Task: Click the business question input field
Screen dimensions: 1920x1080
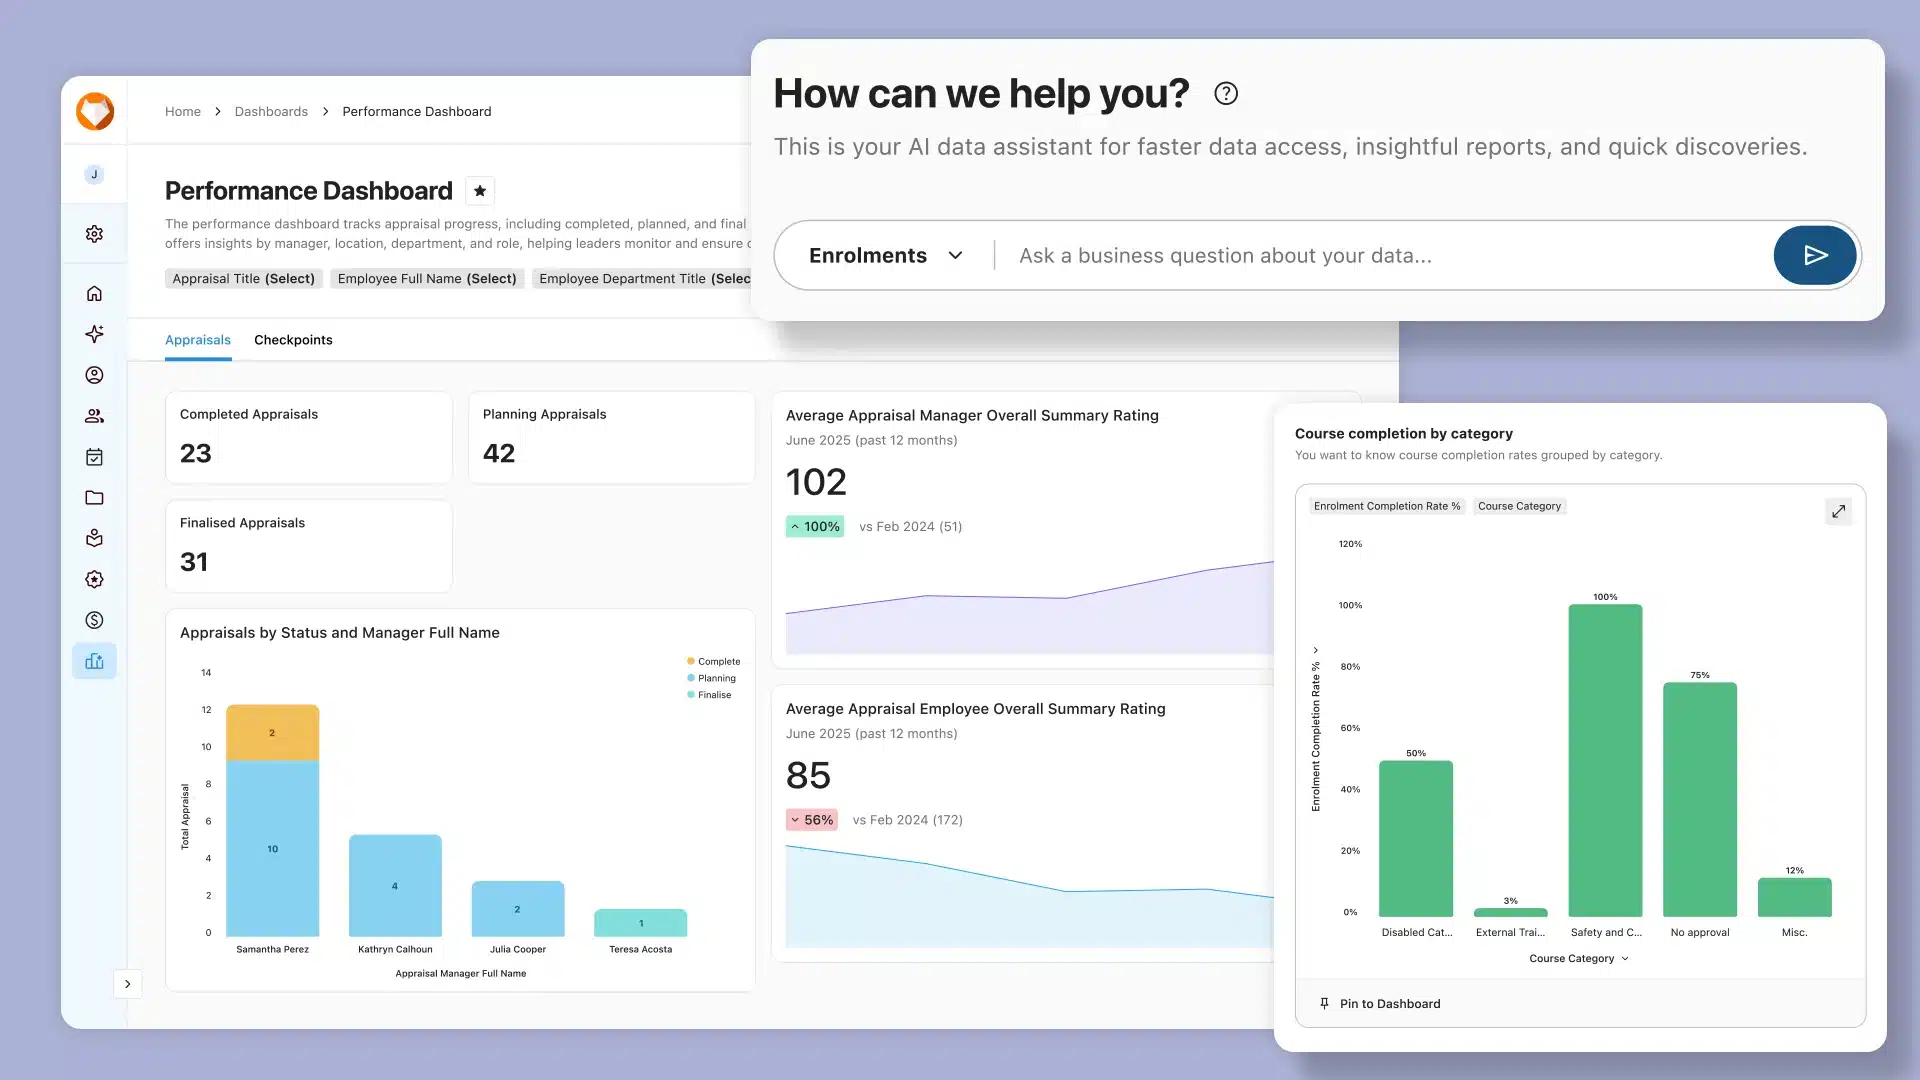Action: click(1380, 255)
